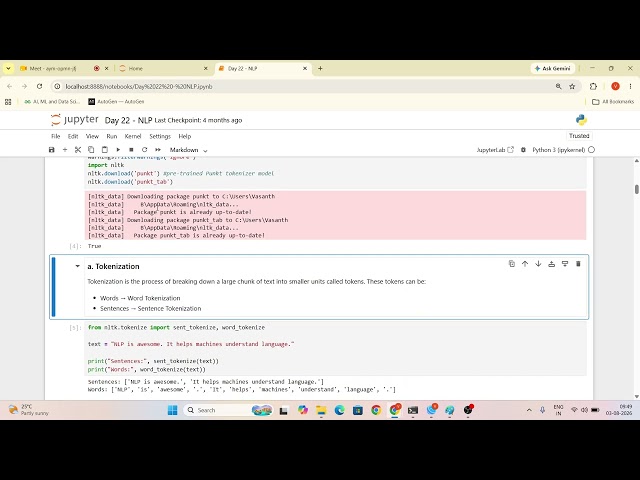Open the File menu
This screenshot has height=480, width=640.
(x=56, y=136)
